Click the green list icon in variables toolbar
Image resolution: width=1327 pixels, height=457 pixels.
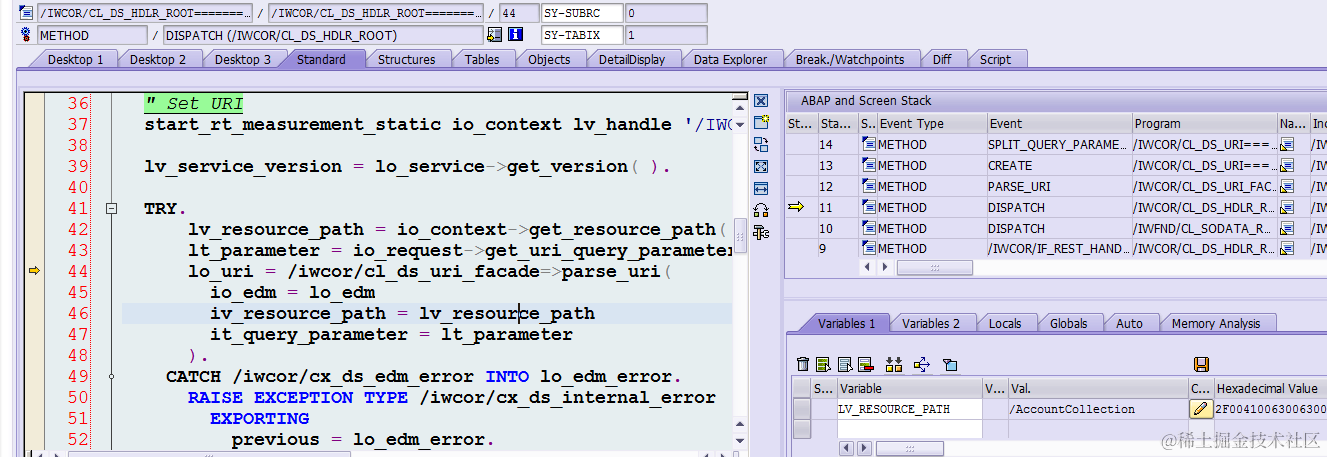pos(823,364)
